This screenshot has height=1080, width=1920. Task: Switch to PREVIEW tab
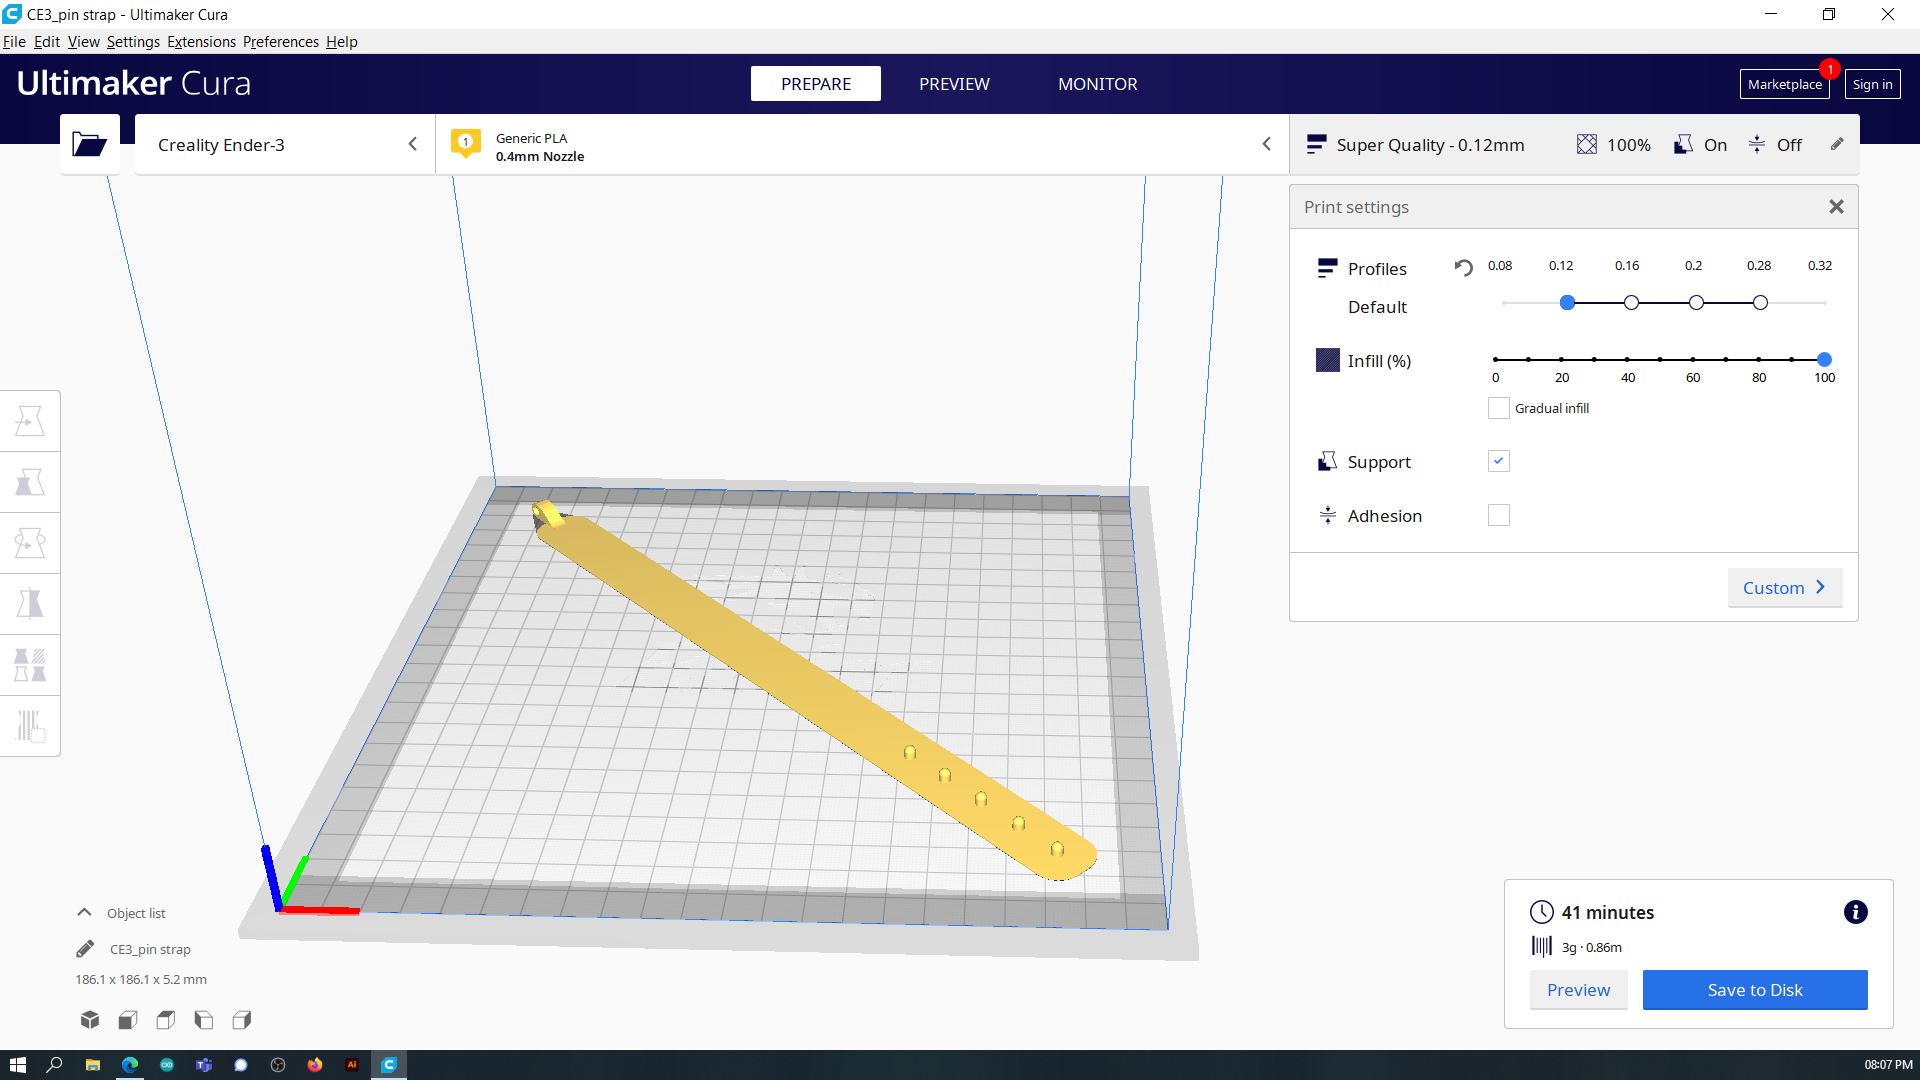(x=955, y=83)
